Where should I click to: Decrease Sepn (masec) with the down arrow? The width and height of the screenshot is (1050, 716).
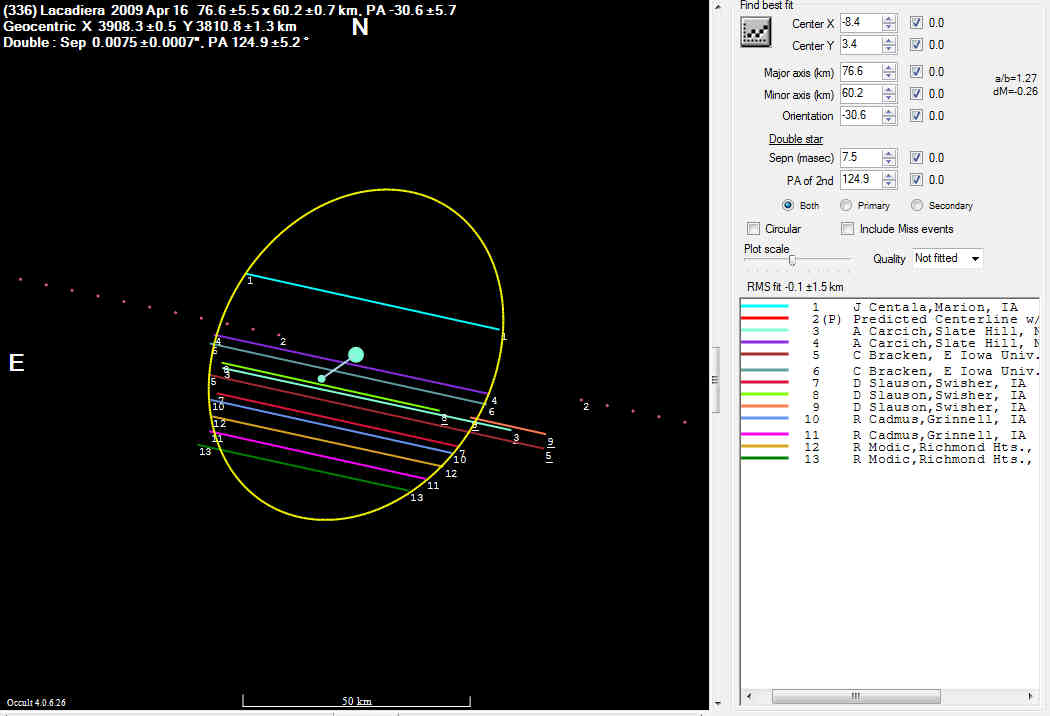coord(889,161)
